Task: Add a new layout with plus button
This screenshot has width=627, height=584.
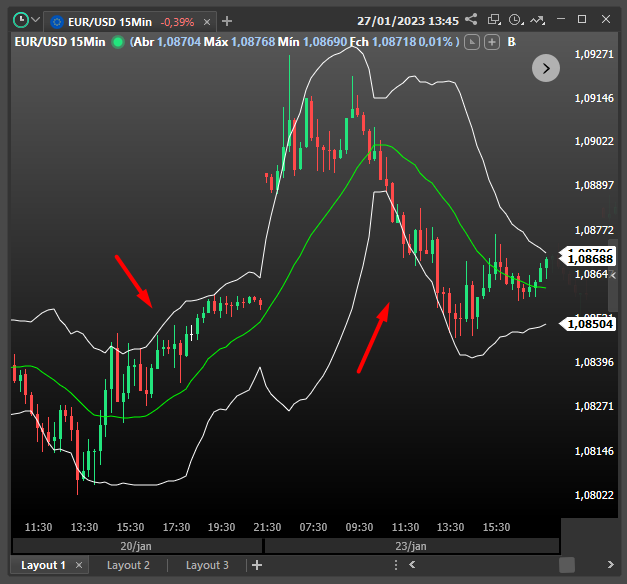Action: 257,566
